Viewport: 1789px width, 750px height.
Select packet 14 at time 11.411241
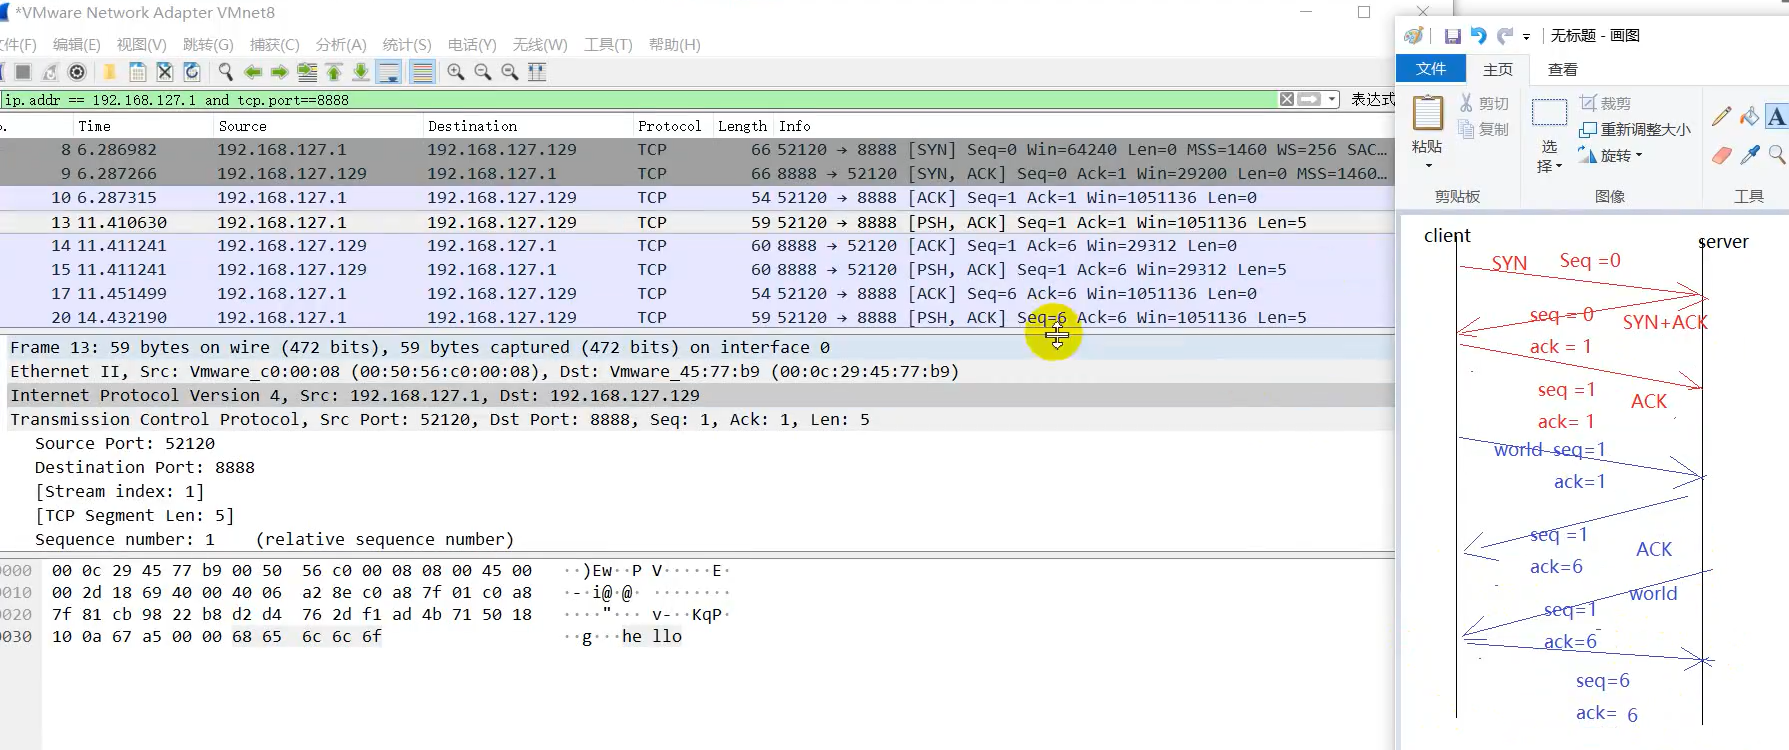click(697, 246)
